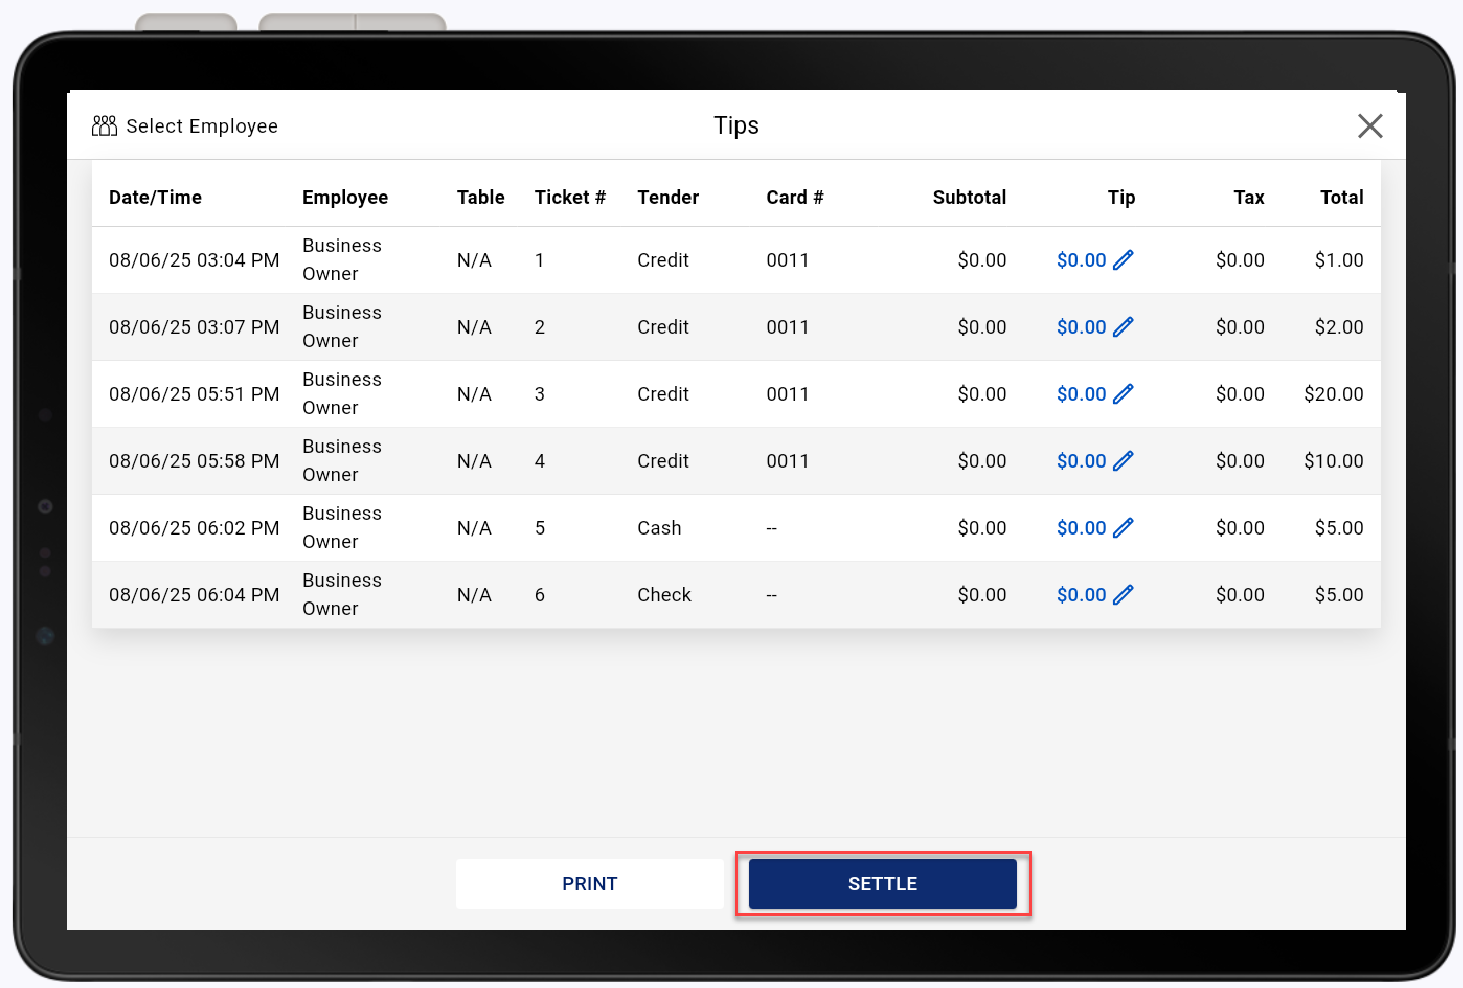Select the 08/06/25 05:58 PM date cell

coord(194,461)
